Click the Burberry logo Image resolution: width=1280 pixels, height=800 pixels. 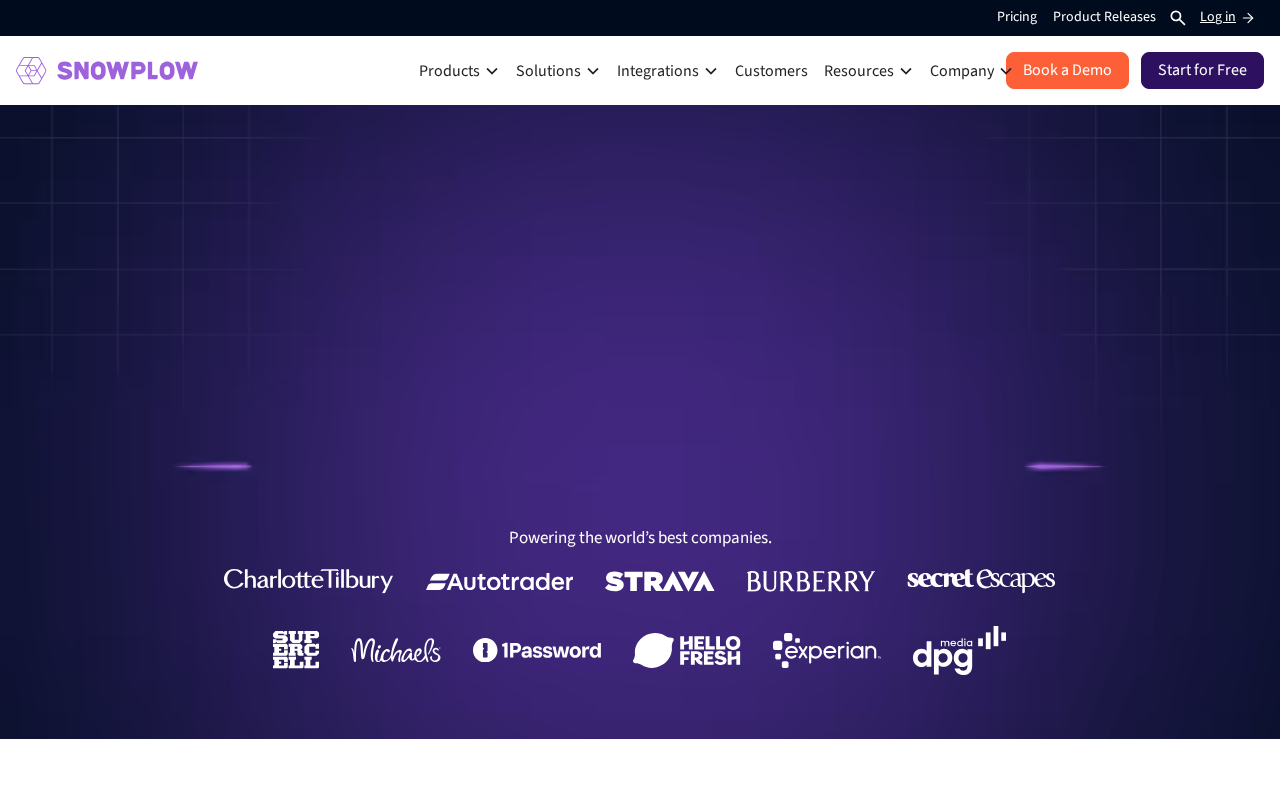(811, 581)
